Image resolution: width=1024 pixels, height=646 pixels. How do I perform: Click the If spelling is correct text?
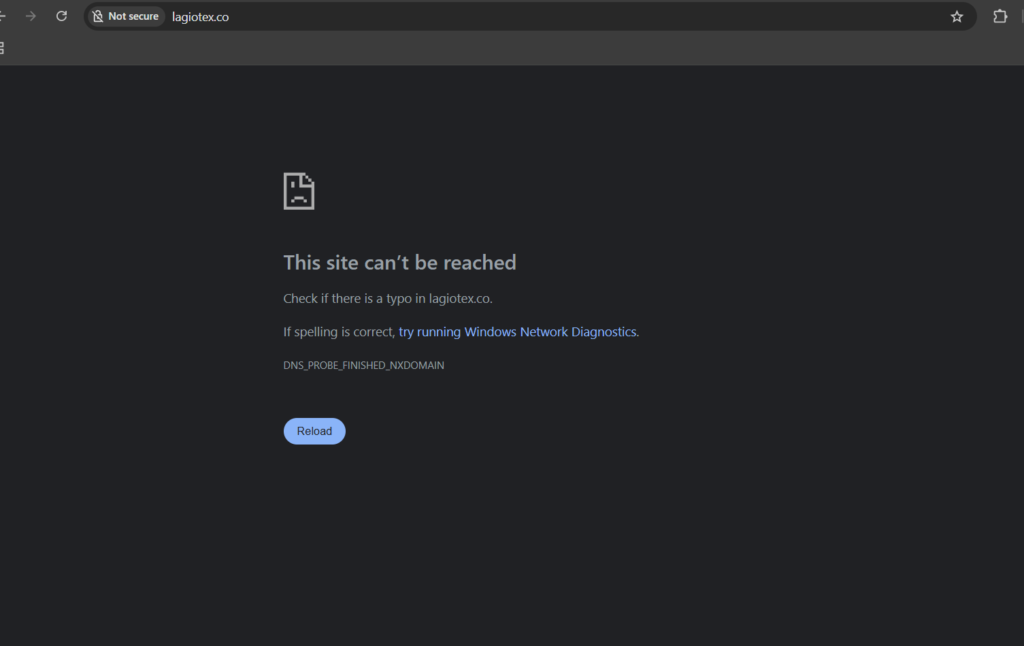point(339,332)
